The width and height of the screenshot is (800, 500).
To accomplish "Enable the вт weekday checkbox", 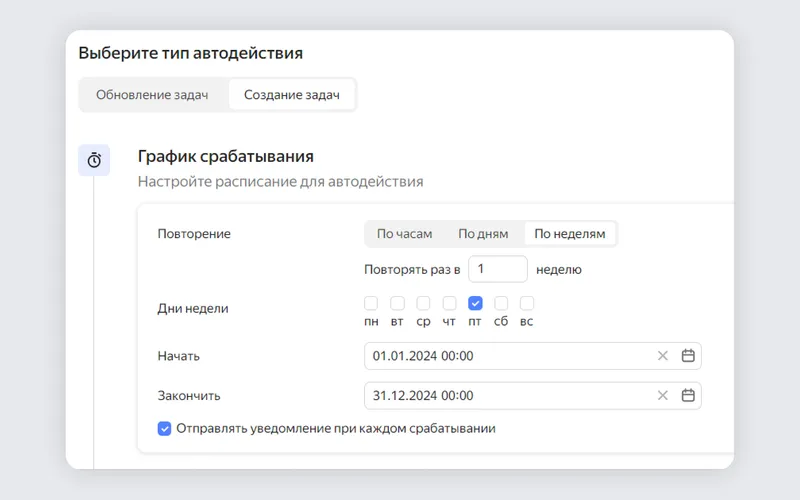I will tap(397, 303).
